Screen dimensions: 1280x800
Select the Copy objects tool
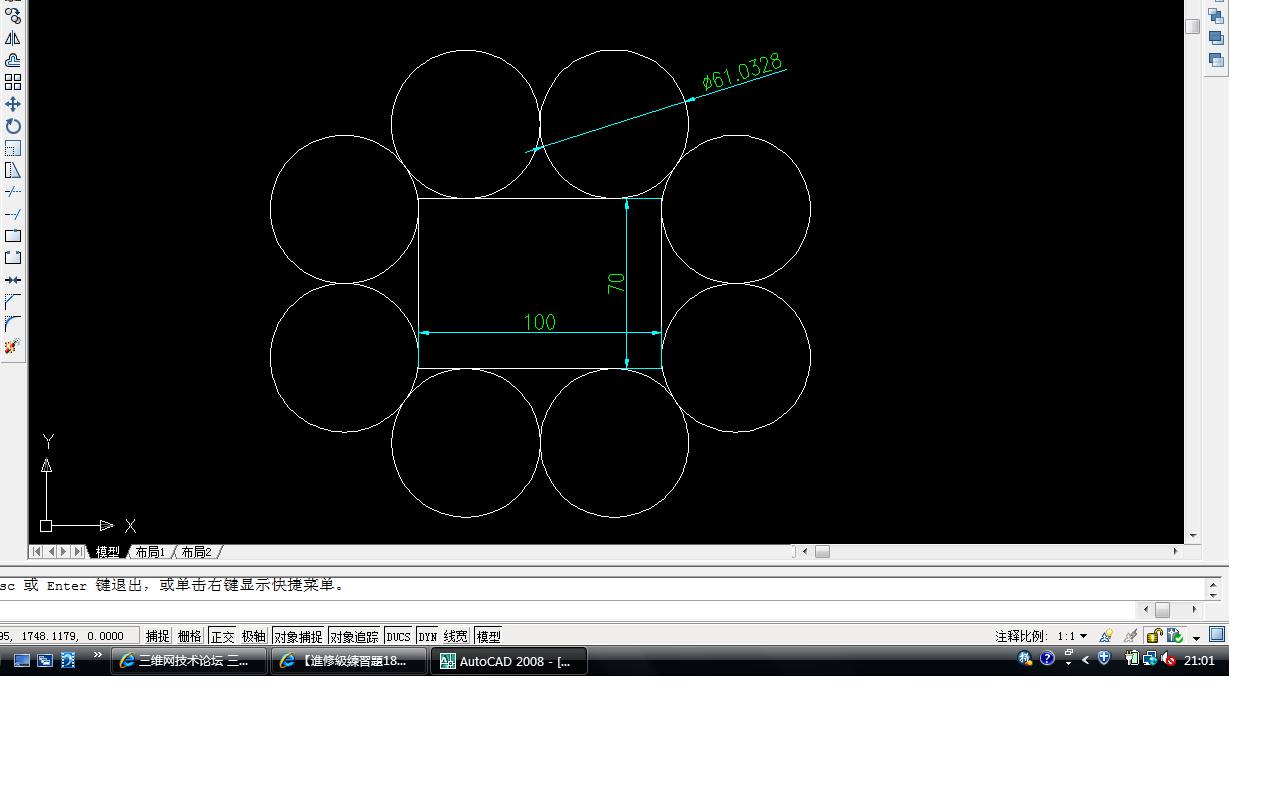(13, 16)
